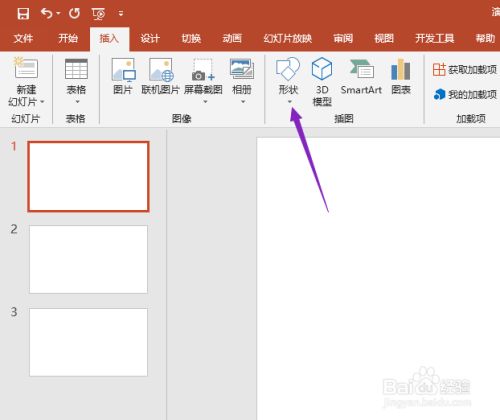Open the 文件 tab
Viewport: 500px width, 420px height.
coord(23,38)
